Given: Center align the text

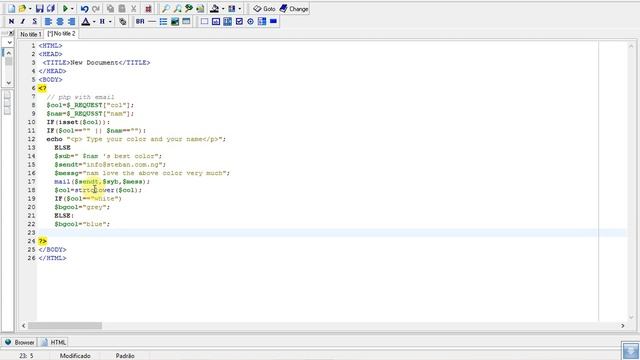Looking at the screenshot, I should (x=60, y=21).
